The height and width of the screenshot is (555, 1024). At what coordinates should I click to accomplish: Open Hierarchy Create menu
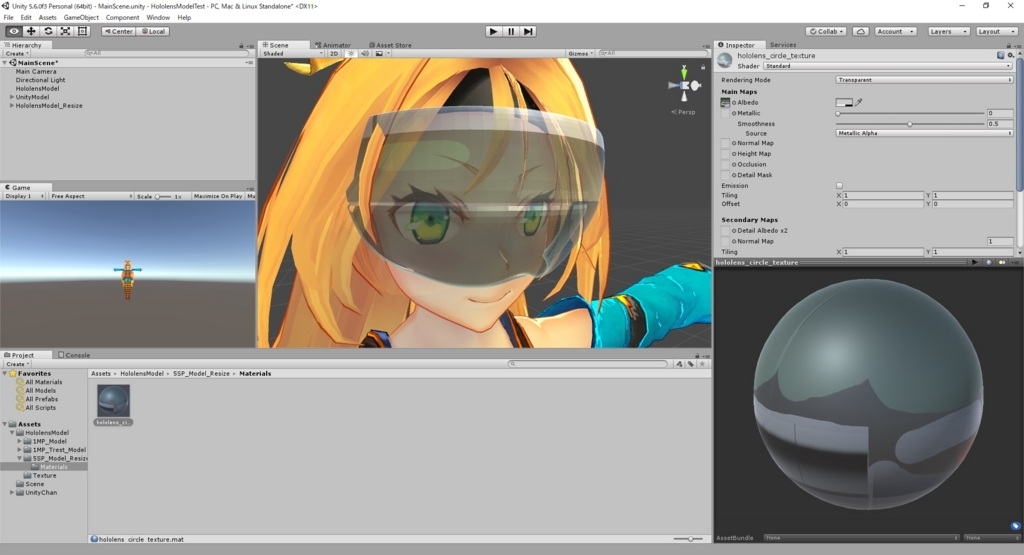(16, 54)
